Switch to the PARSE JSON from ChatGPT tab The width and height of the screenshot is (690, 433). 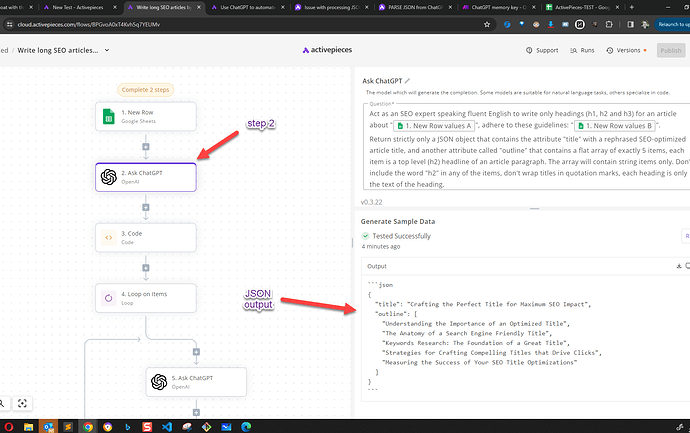tap(415, 7)
